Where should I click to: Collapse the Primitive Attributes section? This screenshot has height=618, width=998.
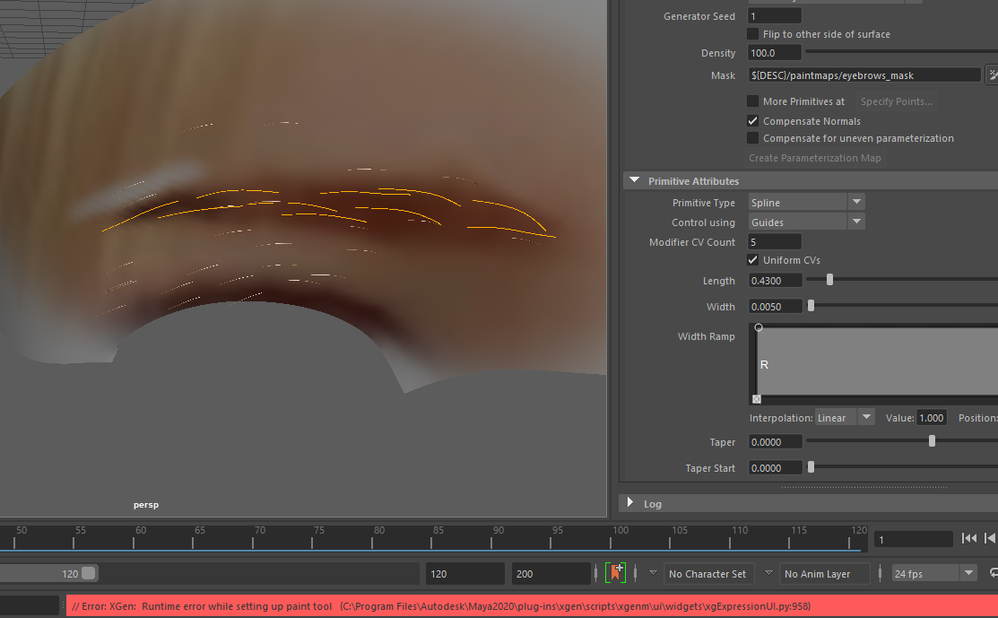(x=634, y=181)
